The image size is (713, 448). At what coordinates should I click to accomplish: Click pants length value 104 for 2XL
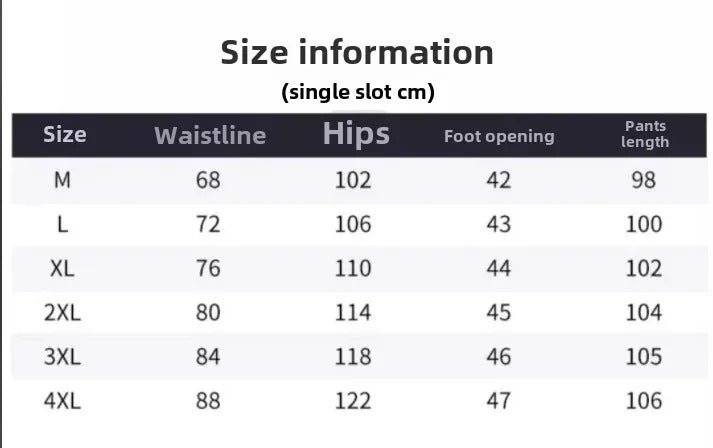[644, 313]
